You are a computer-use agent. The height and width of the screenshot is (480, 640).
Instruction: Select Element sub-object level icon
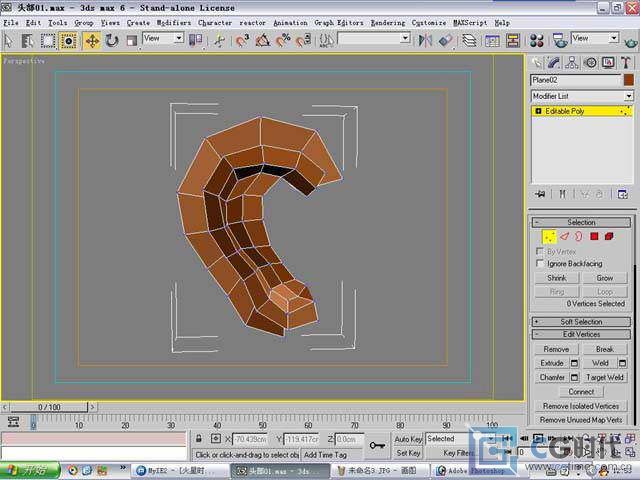pos(609,236)
